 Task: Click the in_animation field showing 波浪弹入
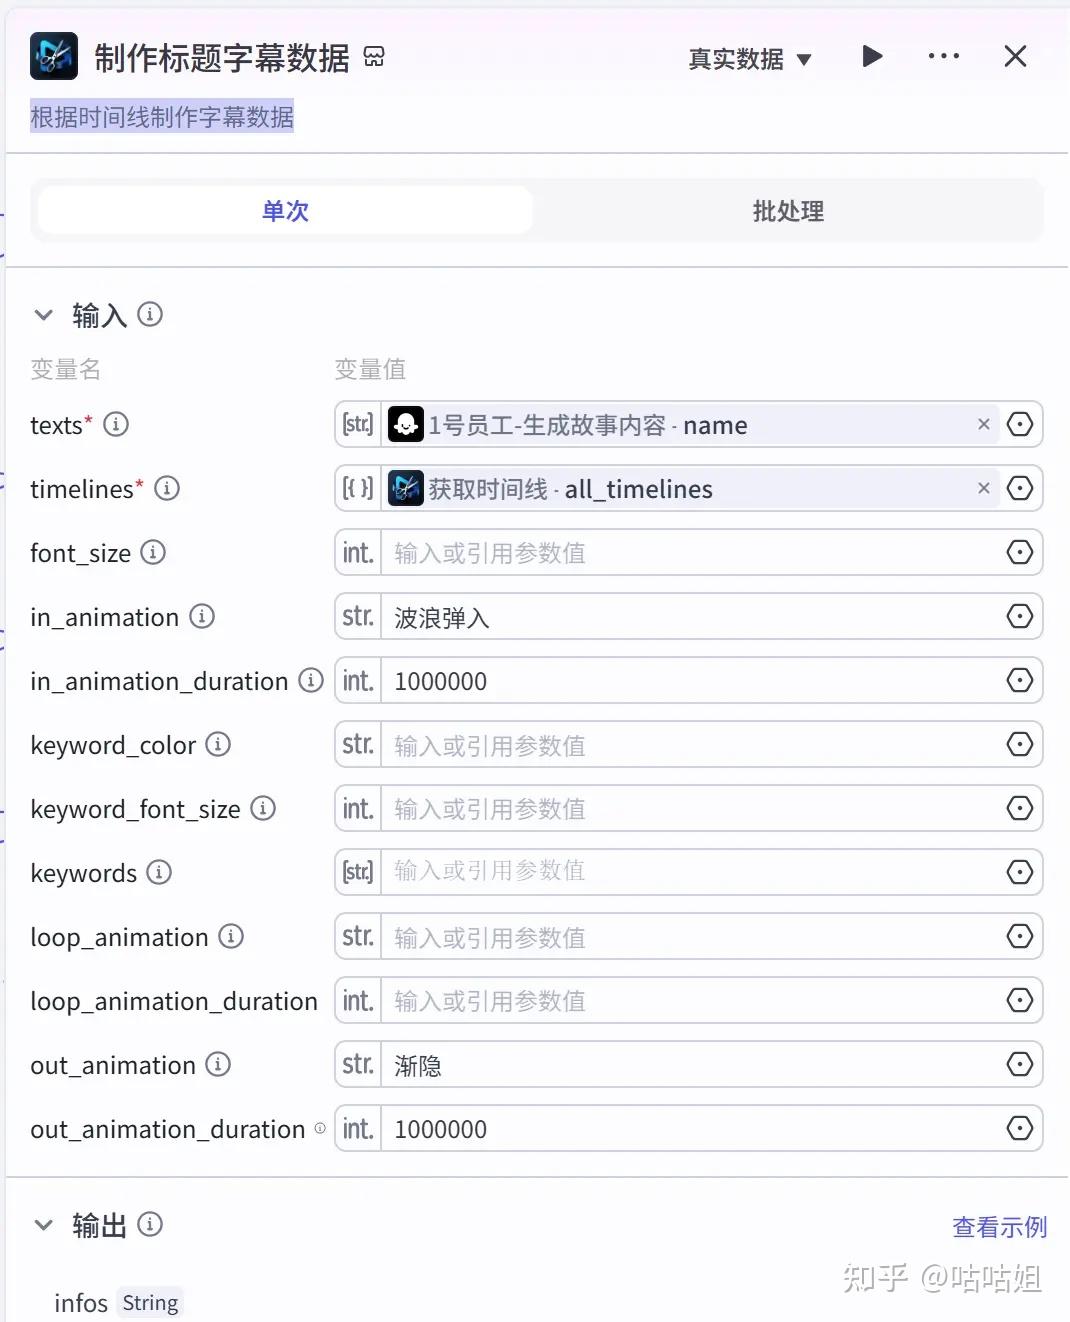(x=690, y=617)
